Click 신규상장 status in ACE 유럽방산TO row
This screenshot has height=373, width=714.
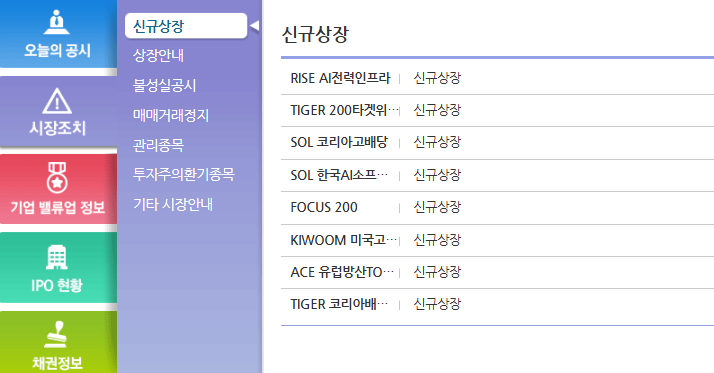click(437, 272)
